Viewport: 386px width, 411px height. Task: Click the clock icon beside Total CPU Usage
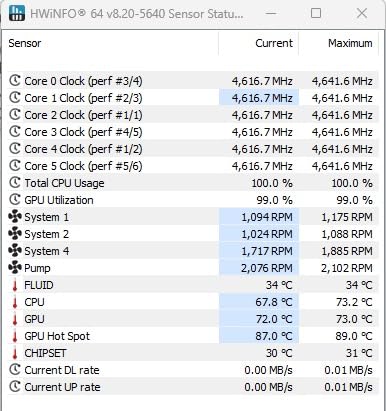pyautogui.click(x=15, y=183)
